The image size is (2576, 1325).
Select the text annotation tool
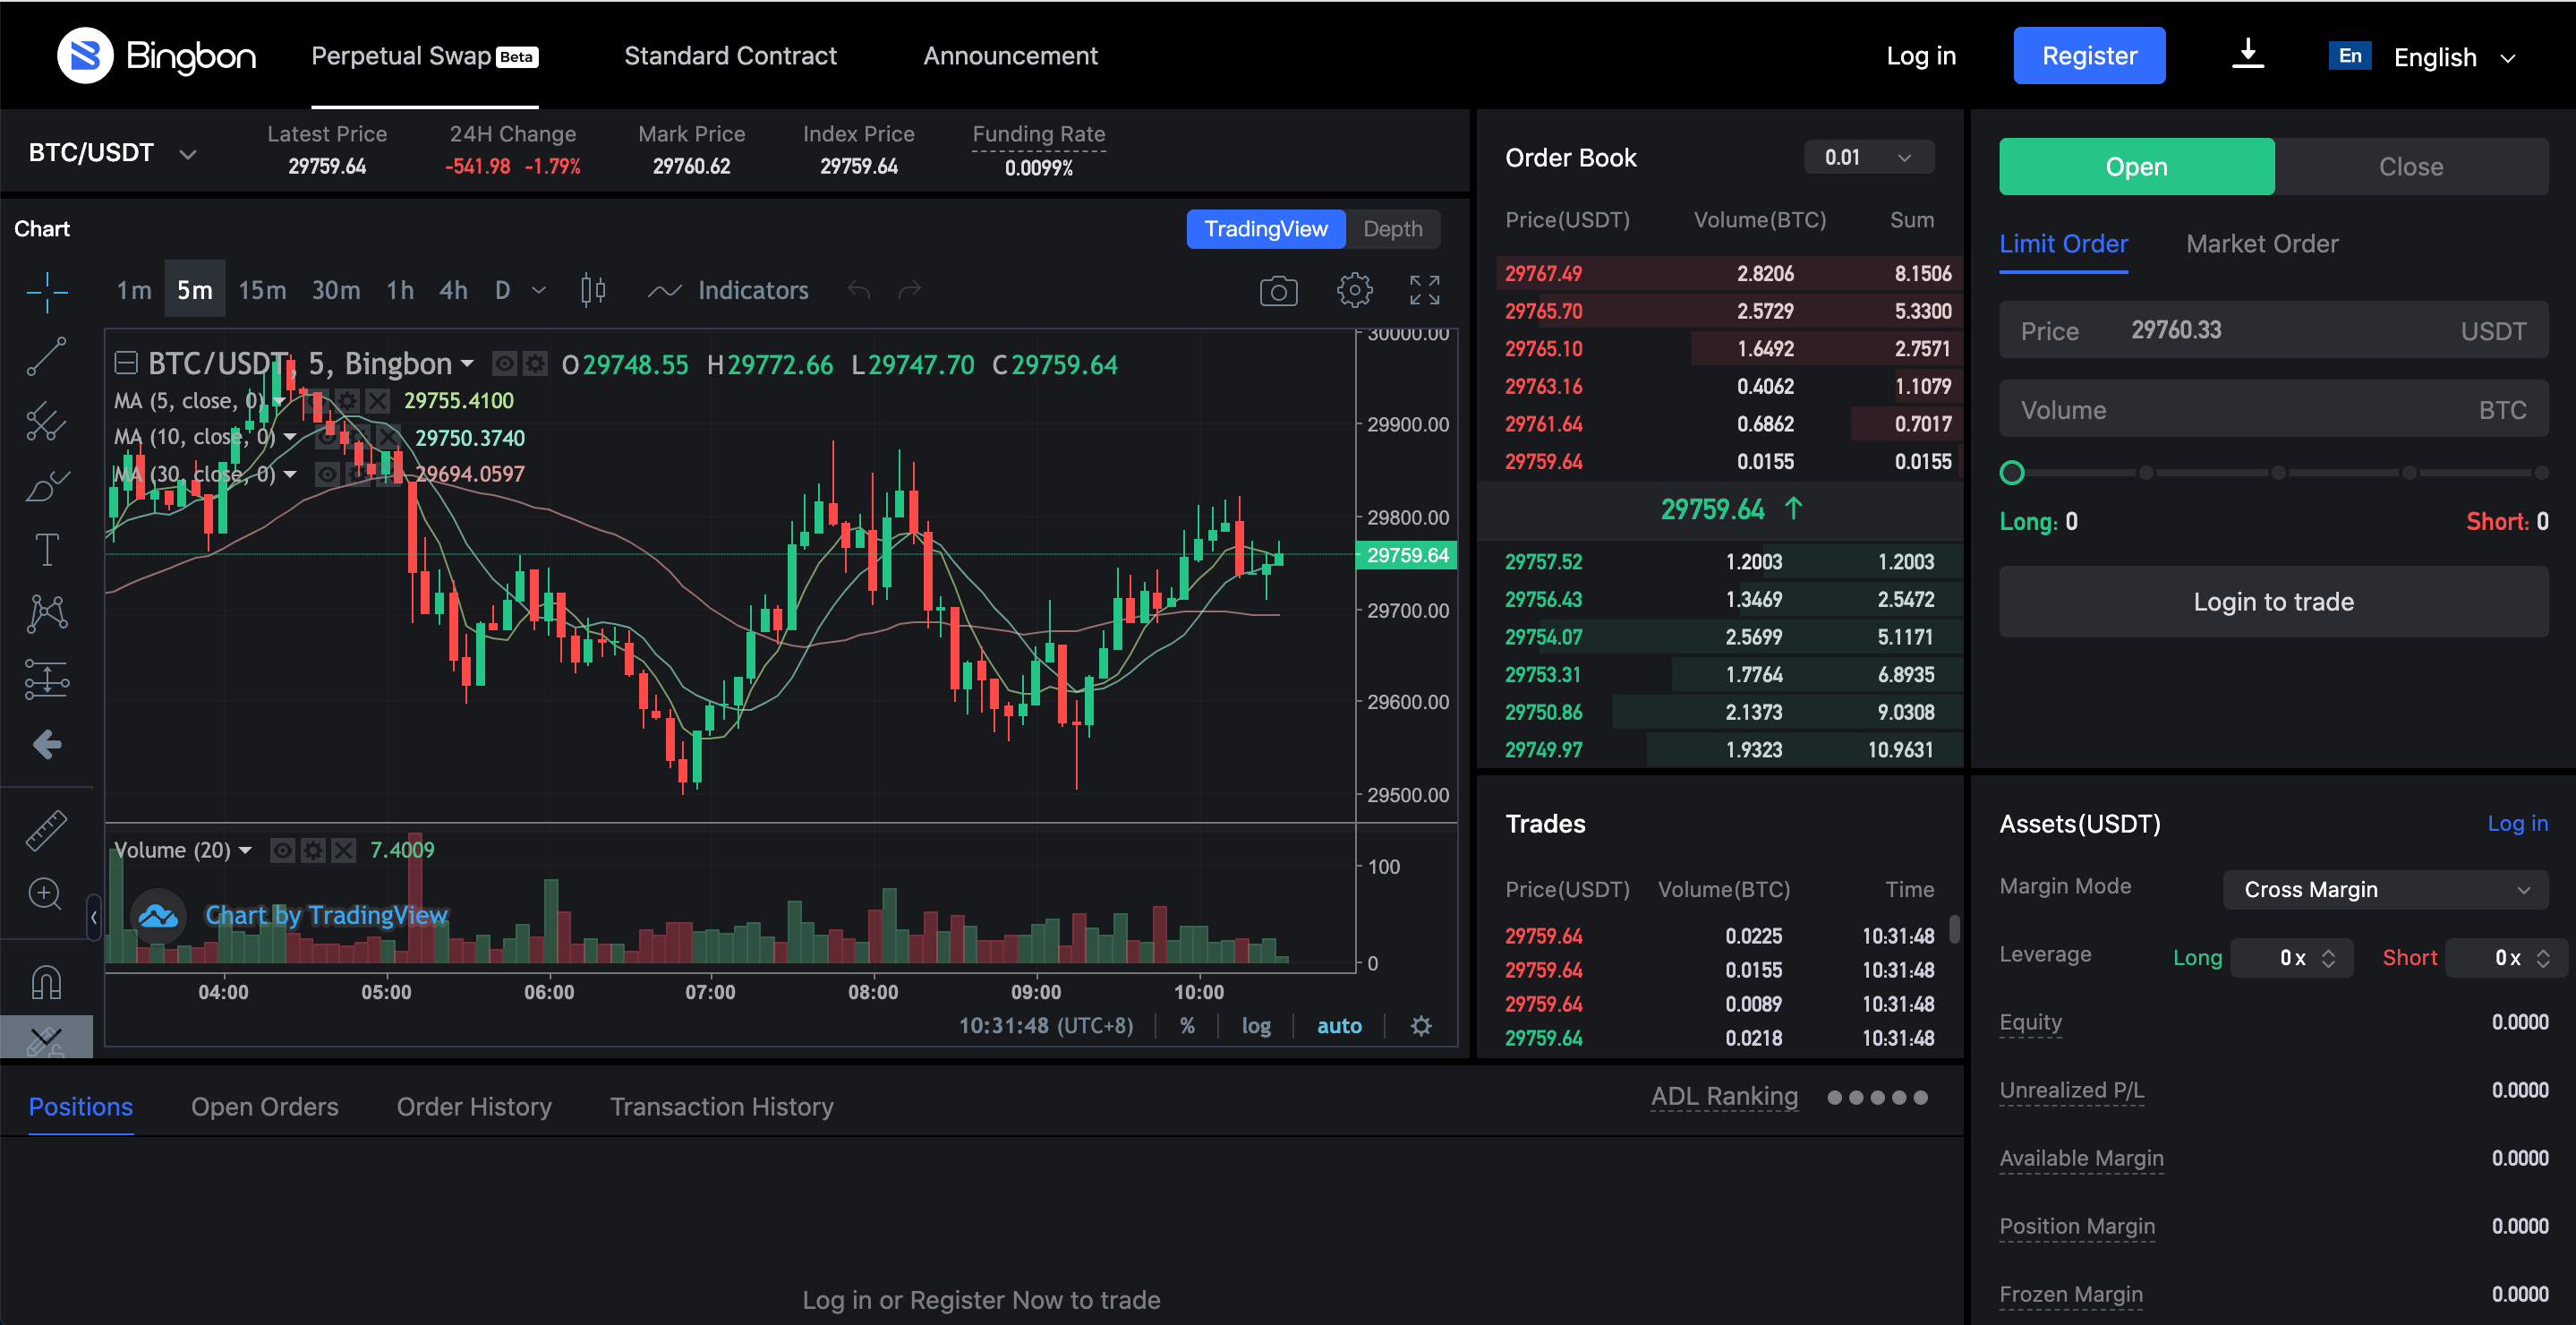(46, 550)
